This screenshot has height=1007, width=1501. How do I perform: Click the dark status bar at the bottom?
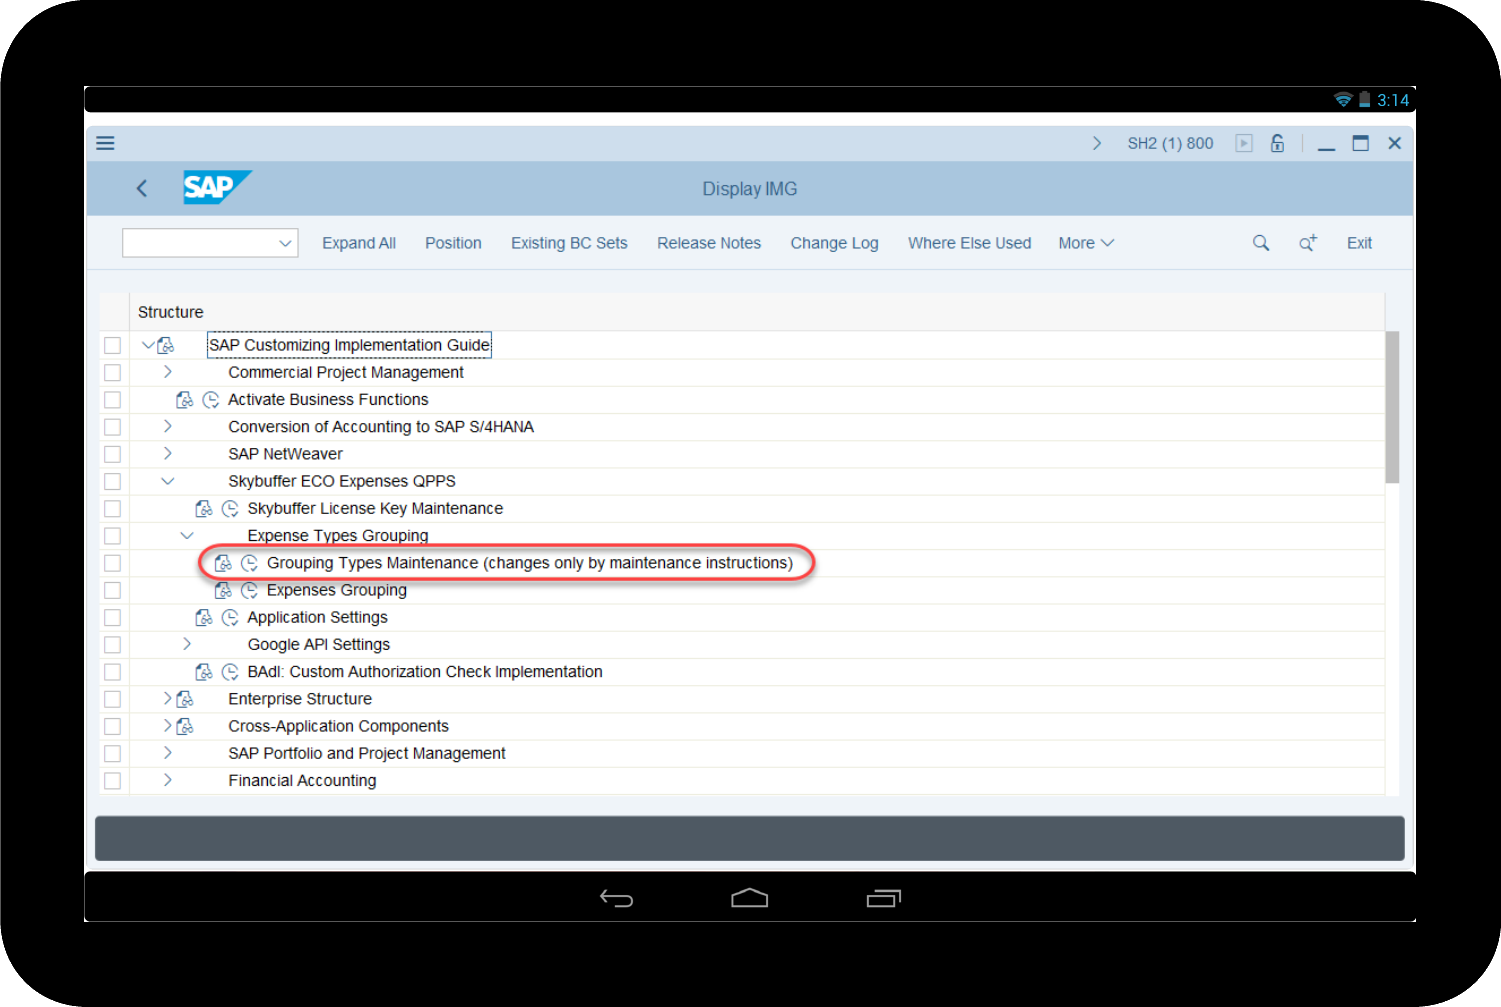(750, 838)
